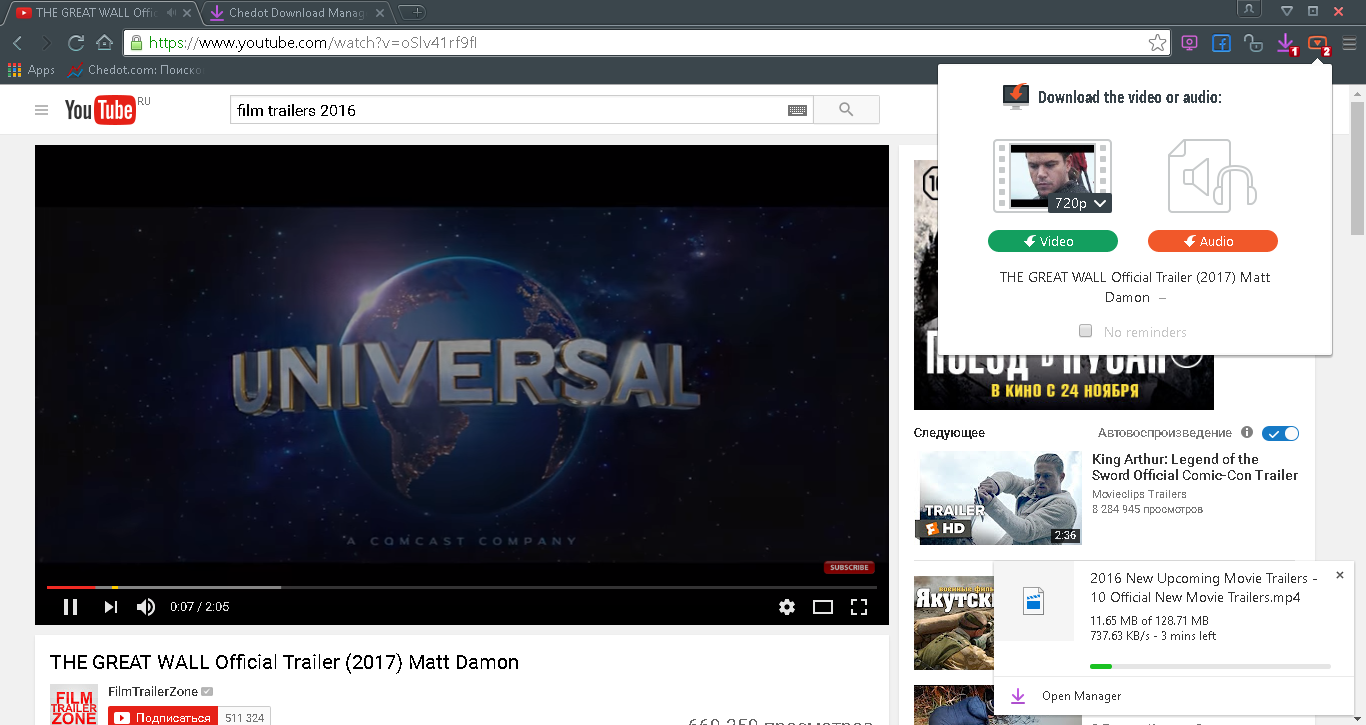Toggle the video downloader extension icon
Viewport: 1366px width, 725px height.
click(1319, 44)
